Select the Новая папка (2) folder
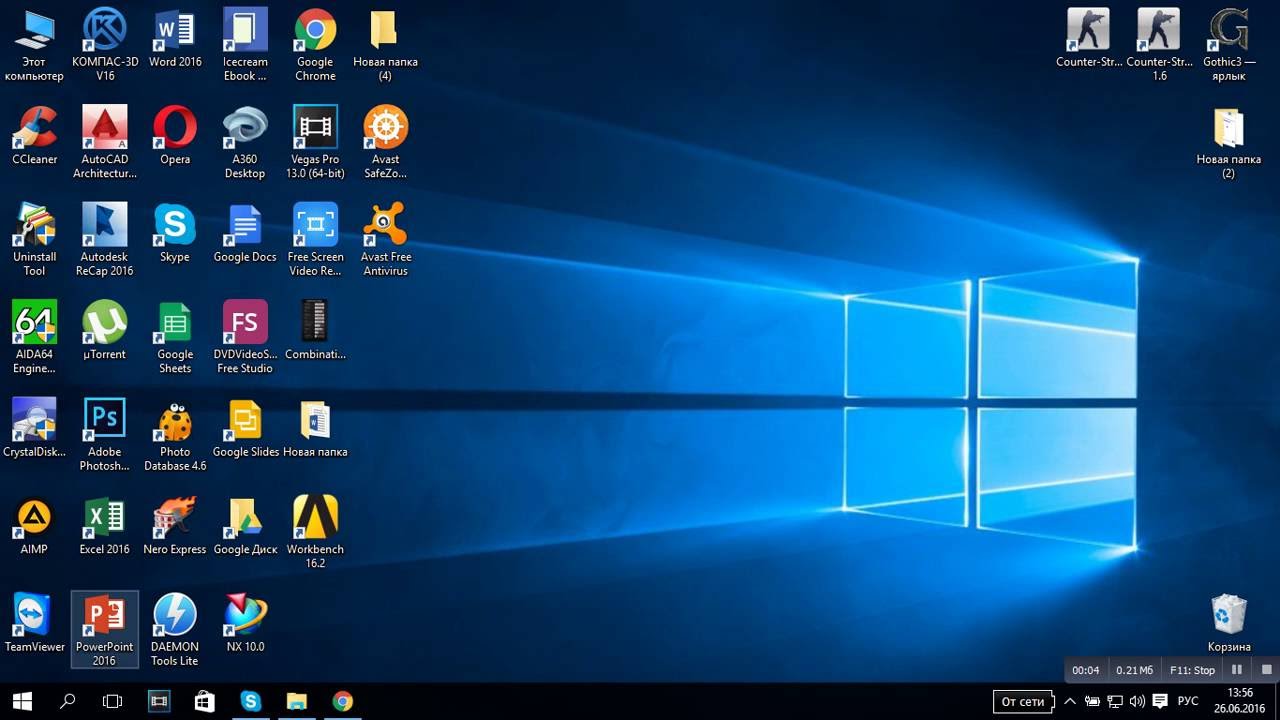Screen dimensions: 1280x720 [1229, 142]
